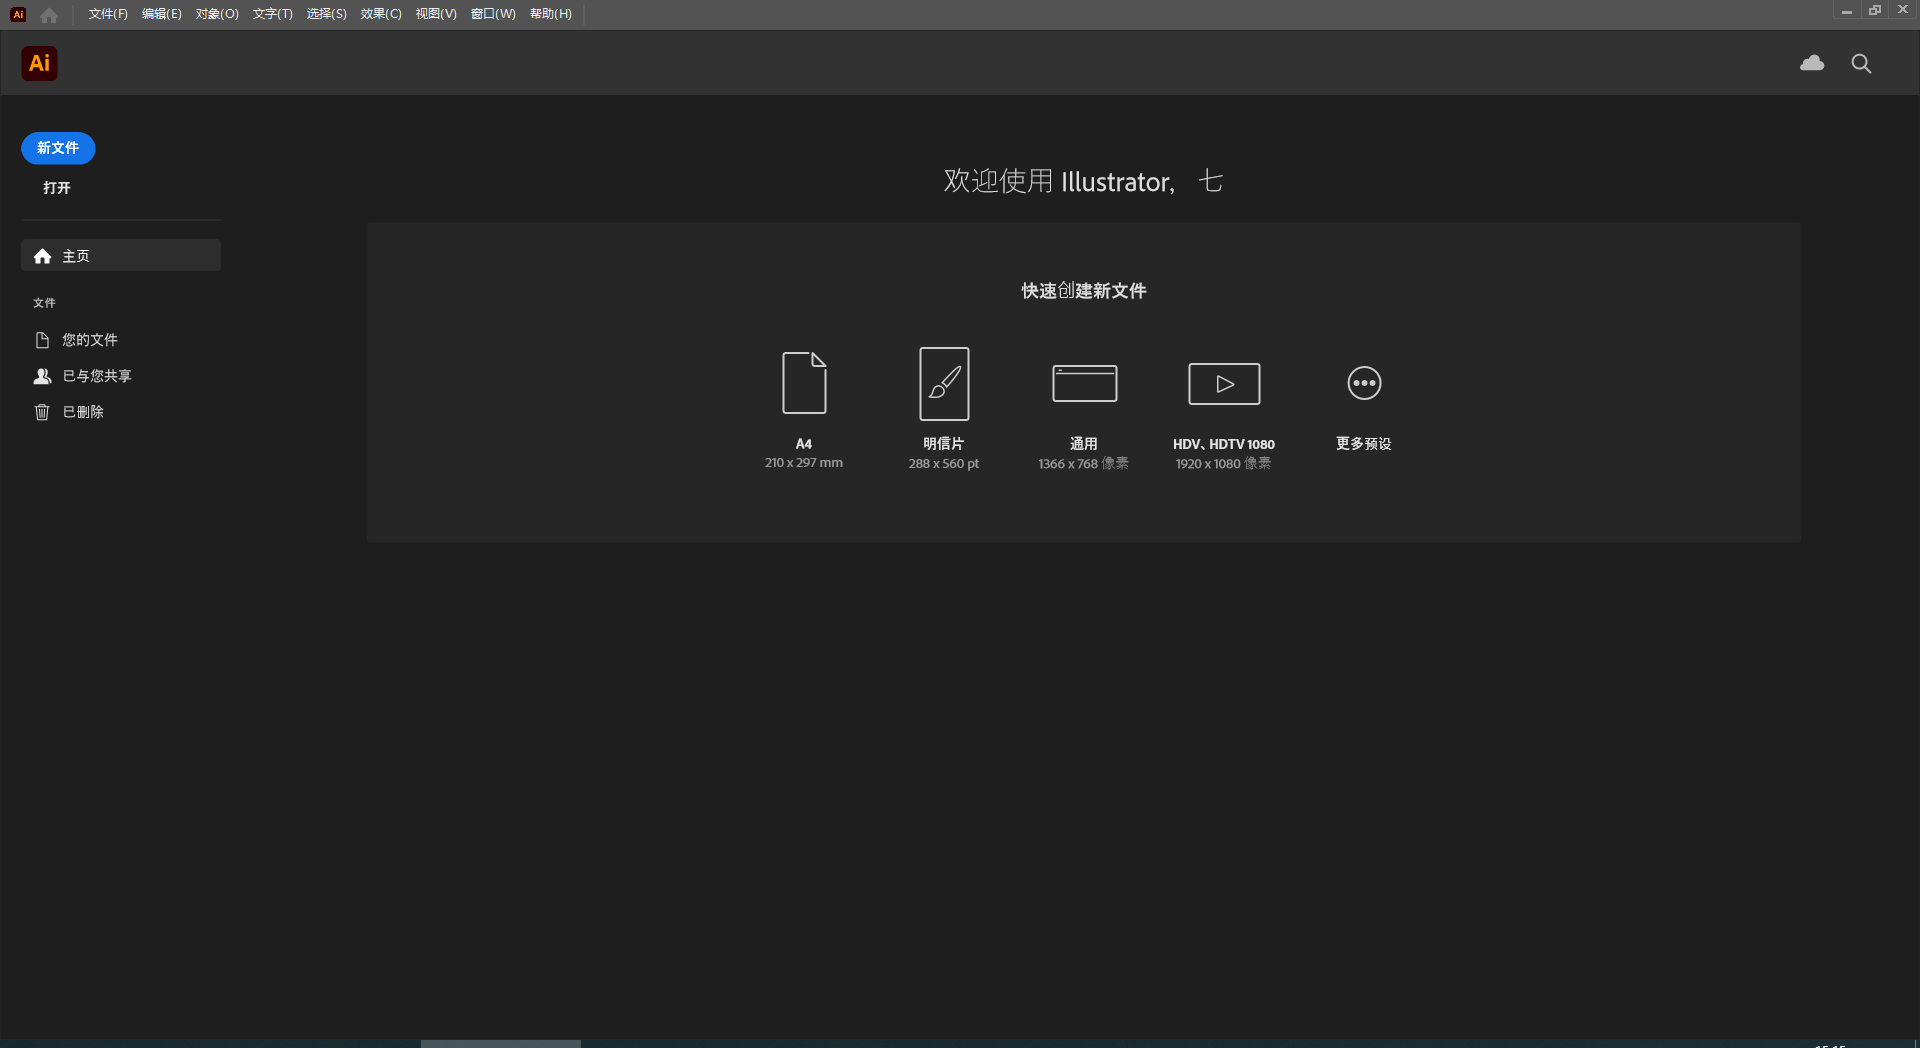
Task: Open 更多预设 via the ellipsis icon
Action: point(1363,383)
